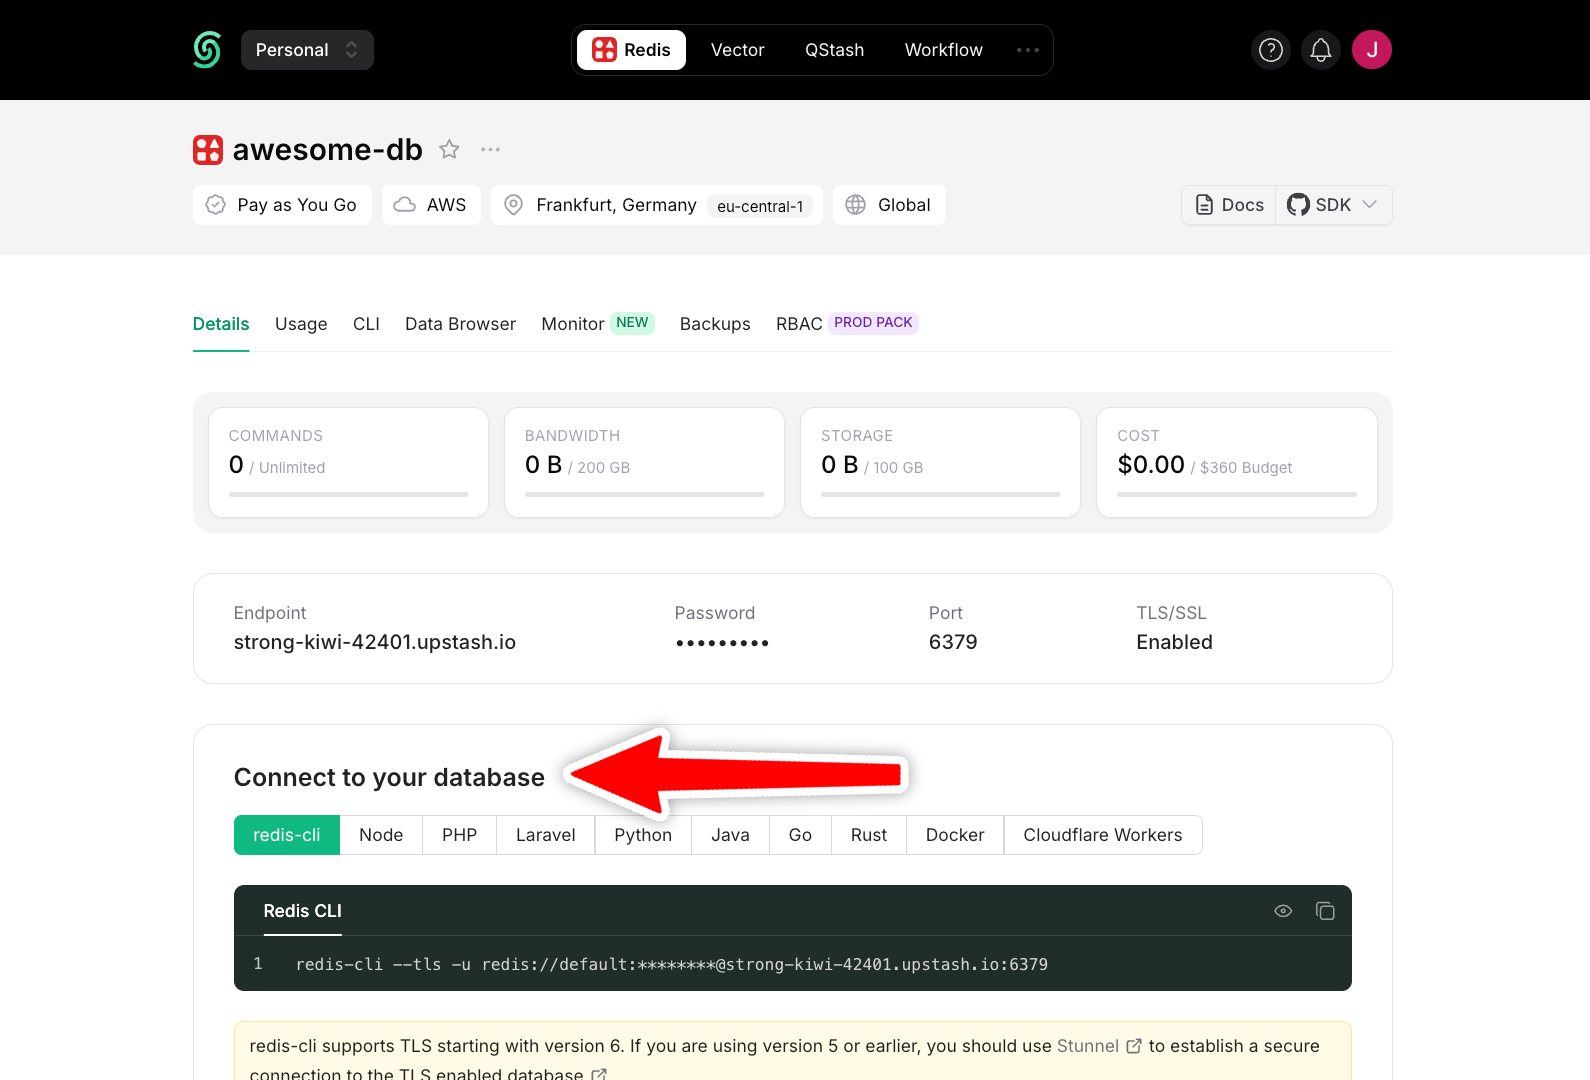The image size is (1590, 1080).
Task: Star the awesome-db database
Action: point(449,150)
